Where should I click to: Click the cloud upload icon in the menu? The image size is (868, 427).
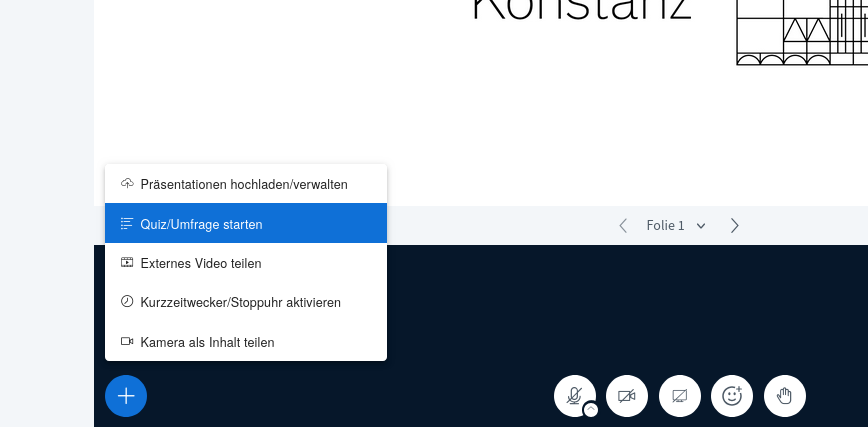127,184
